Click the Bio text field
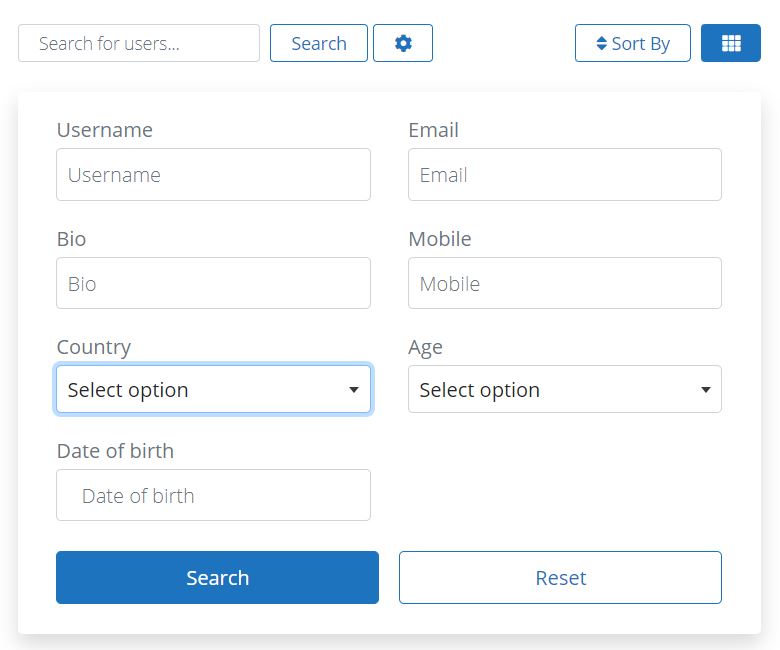 (x=213, y=283)
